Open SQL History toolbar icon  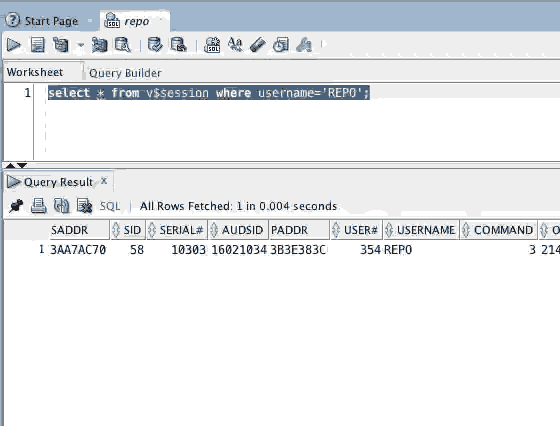pos(280,45)
